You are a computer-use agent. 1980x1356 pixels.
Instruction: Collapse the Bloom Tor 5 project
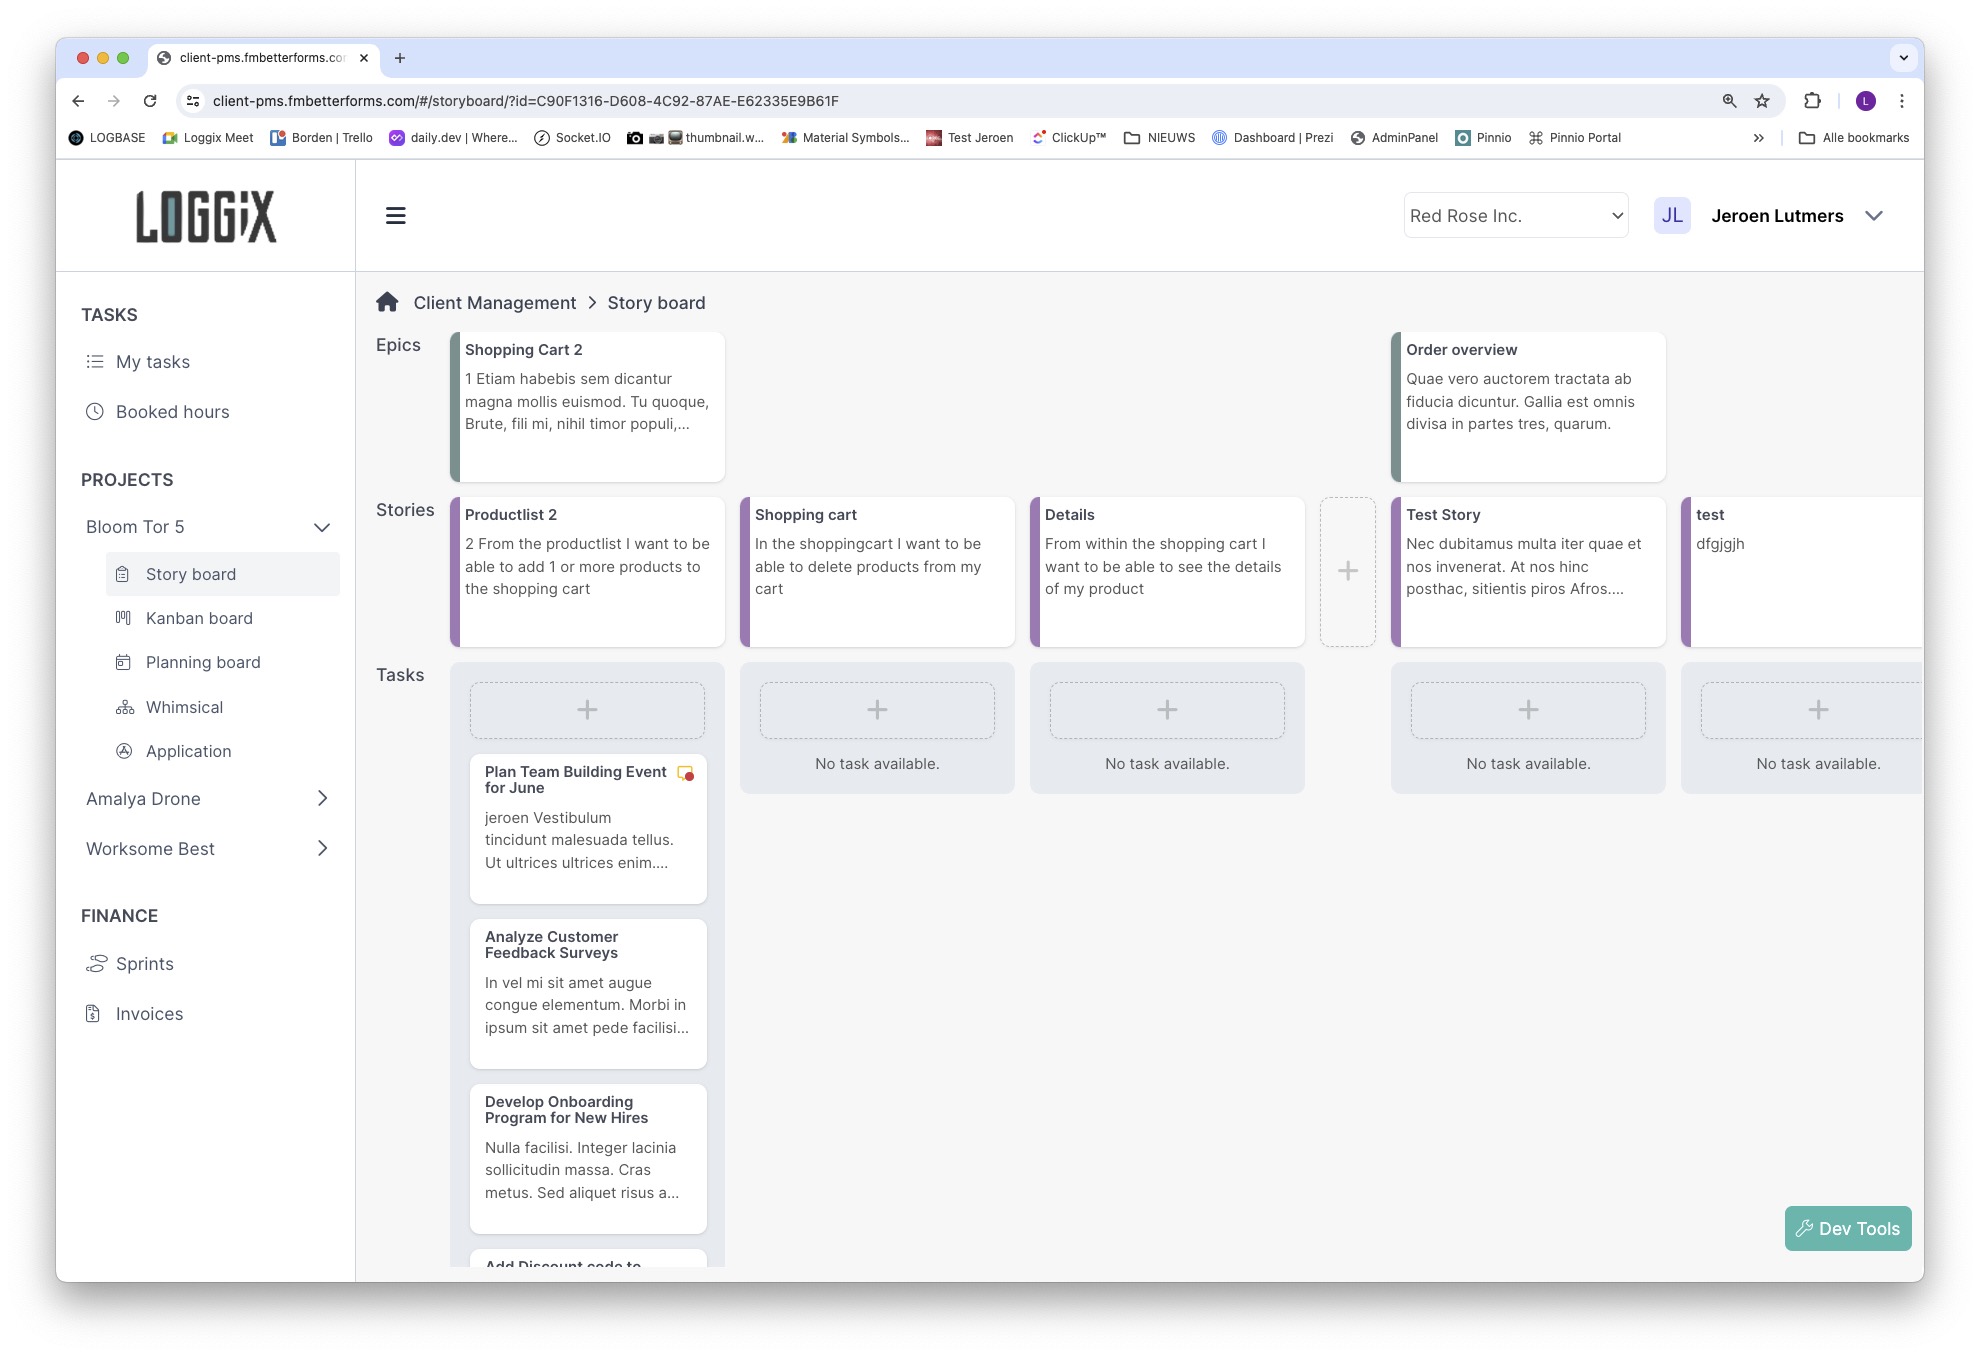pos(322,528)
